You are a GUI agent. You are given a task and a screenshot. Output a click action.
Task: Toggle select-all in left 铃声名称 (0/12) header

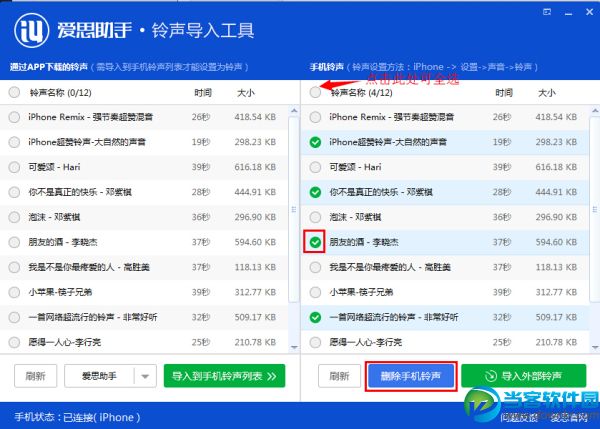pos(14,92)
